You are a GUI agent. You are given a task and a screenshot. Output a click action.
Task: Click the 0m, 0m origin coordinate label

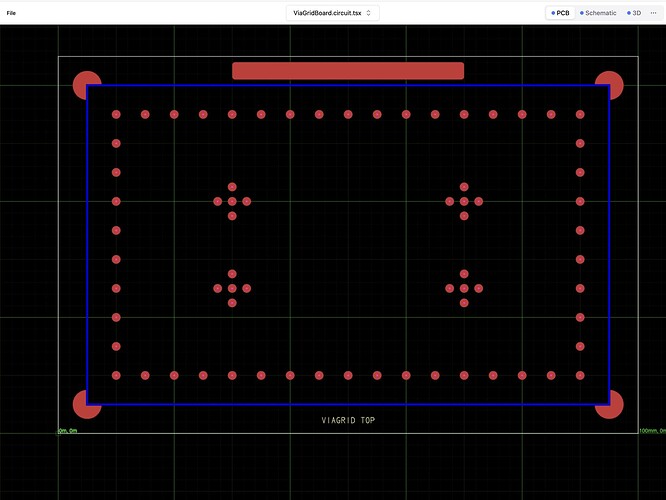pos(69,431)
